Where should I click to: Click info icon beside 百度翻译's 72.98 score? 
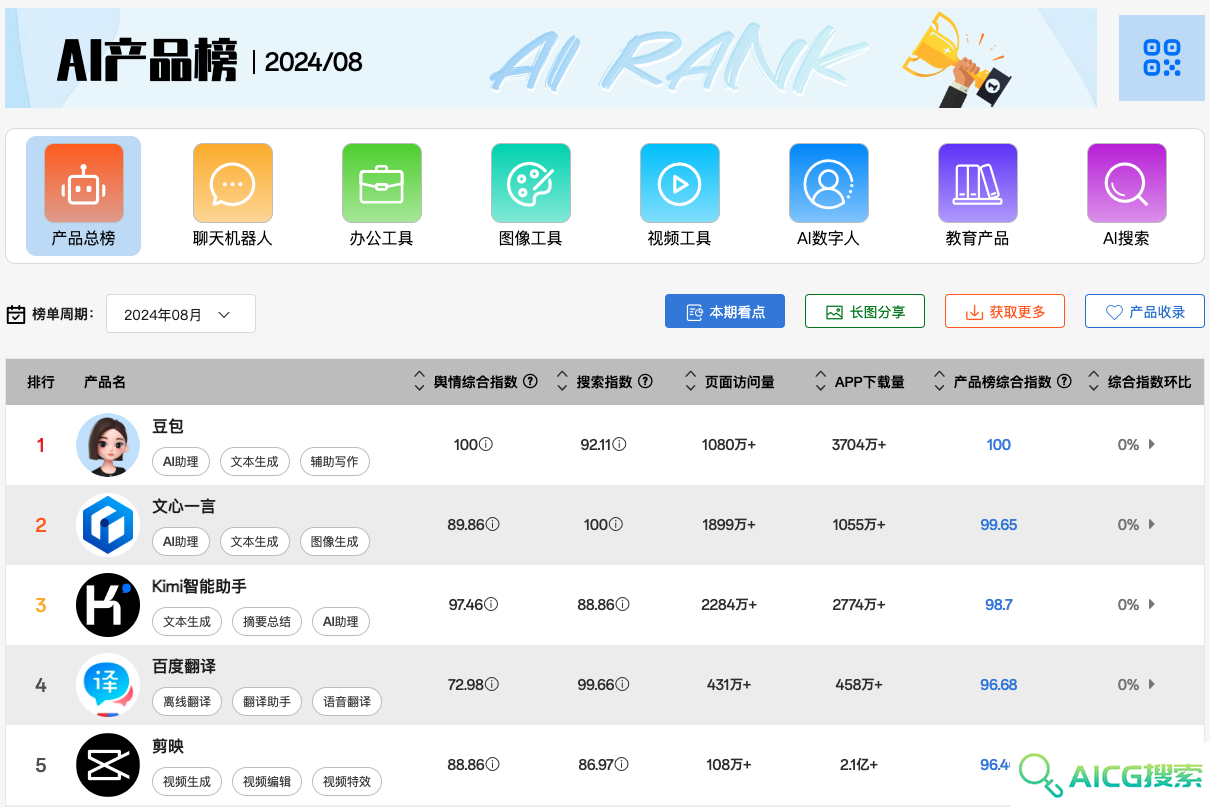pyautogui.click(x=492, y=684)
